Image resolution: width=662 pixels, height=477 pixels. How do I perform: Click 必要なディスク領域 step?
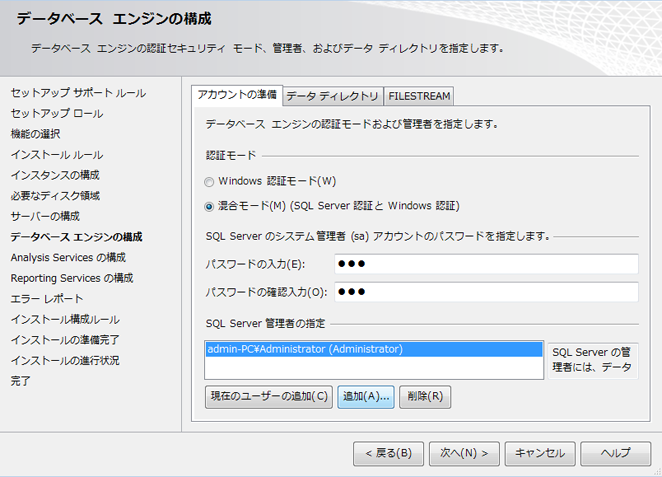pyautogui.click(x=55, y=196)
